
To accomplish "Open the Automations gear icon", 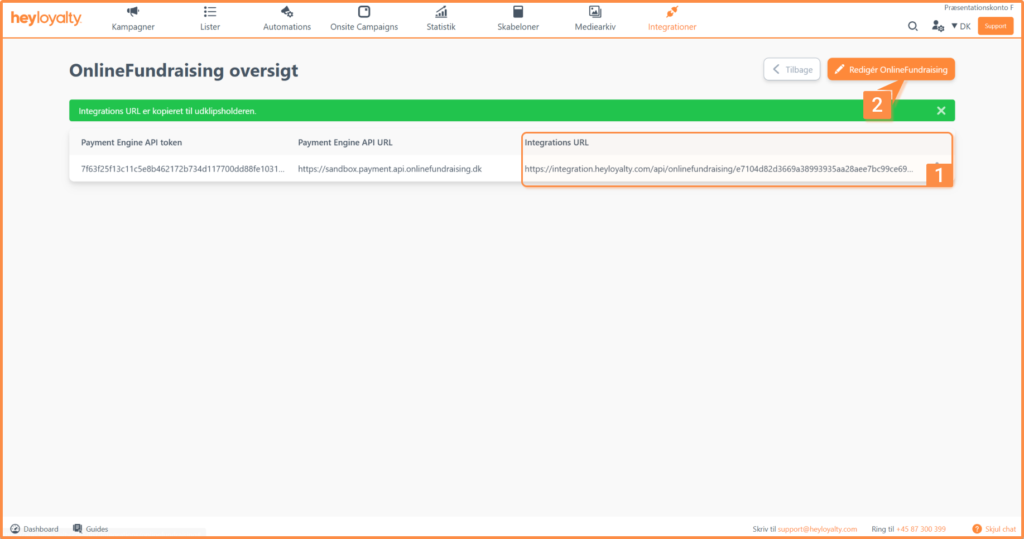I will pos(287,11).
